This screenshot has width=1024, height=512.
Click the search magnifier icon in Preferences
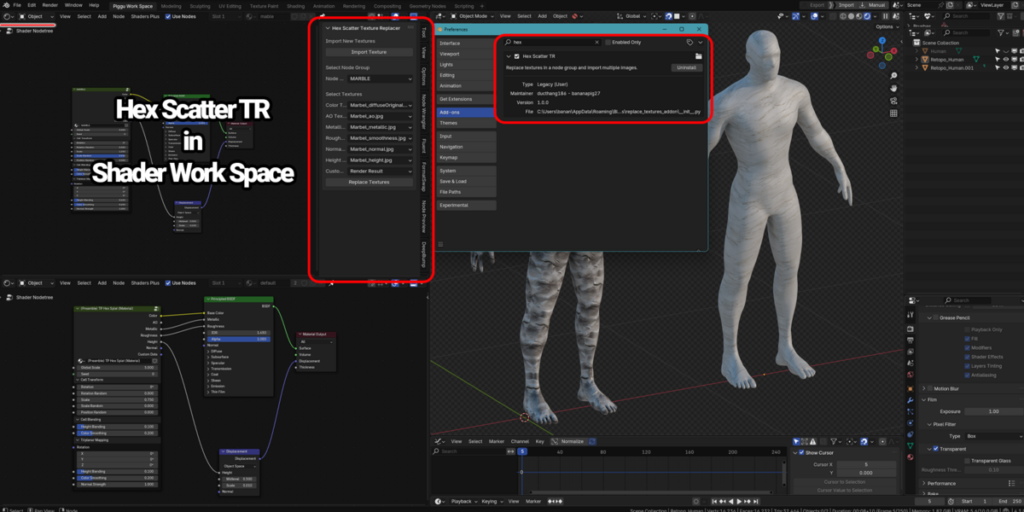pos(507,42)
